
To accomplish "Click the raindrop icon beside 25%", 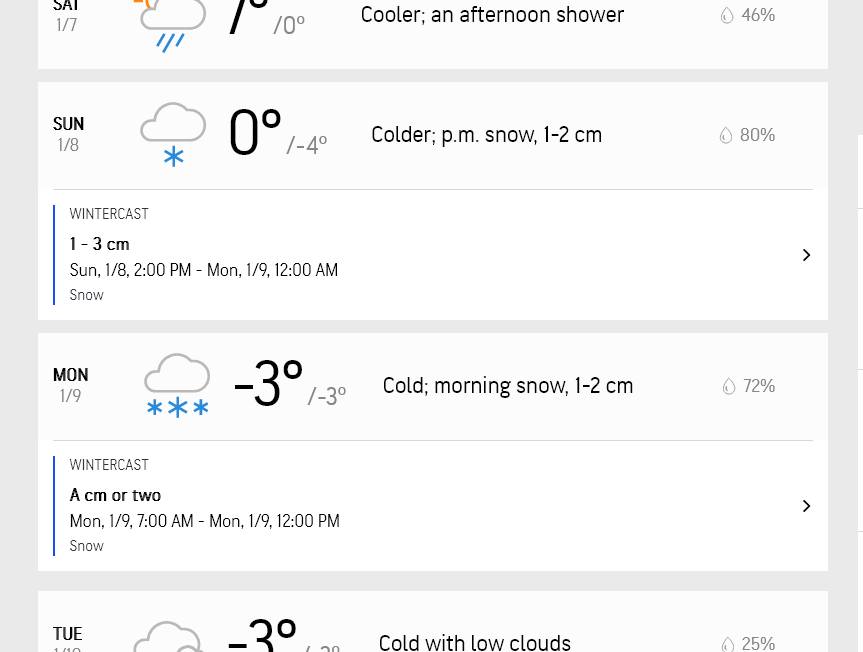I will tap(728, 643).
